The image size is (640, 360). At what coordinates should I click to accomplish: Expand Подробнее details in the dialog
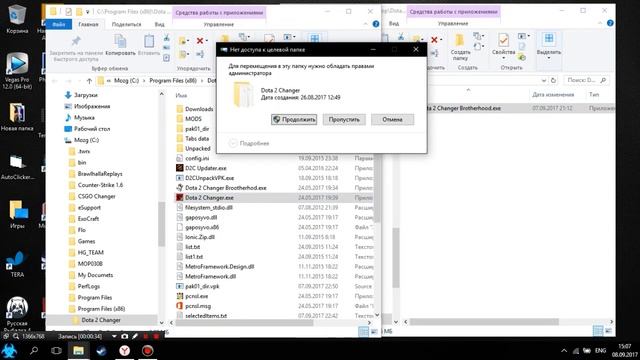(249, 143)
